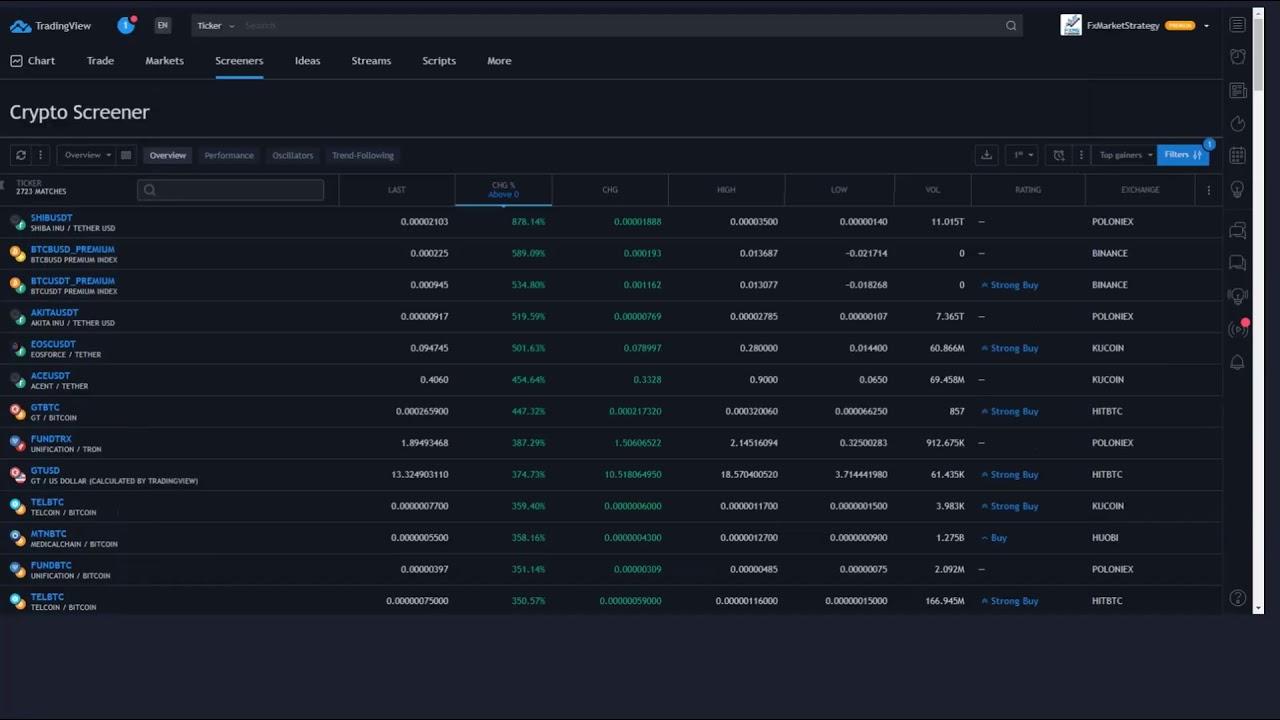Click the EN language selector
This screenshot has height=720, width=1280.
(162, 25)
